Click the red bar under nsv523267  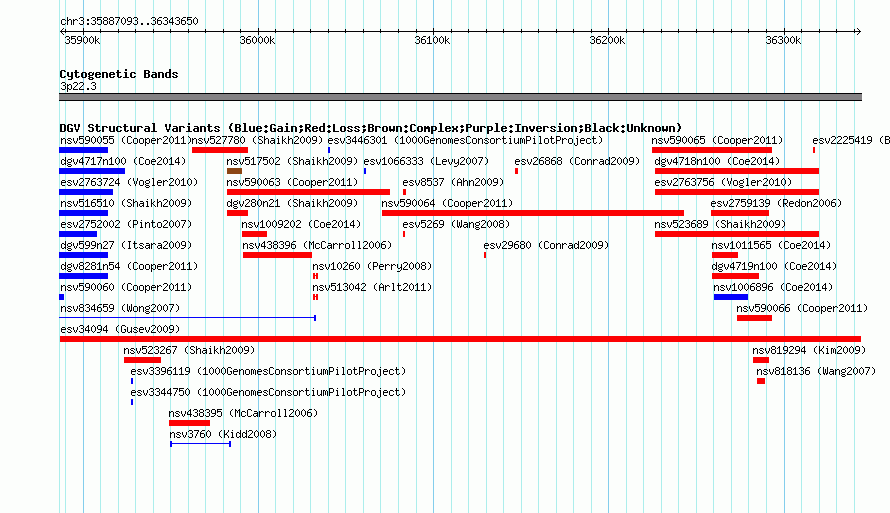click(142, 360)
